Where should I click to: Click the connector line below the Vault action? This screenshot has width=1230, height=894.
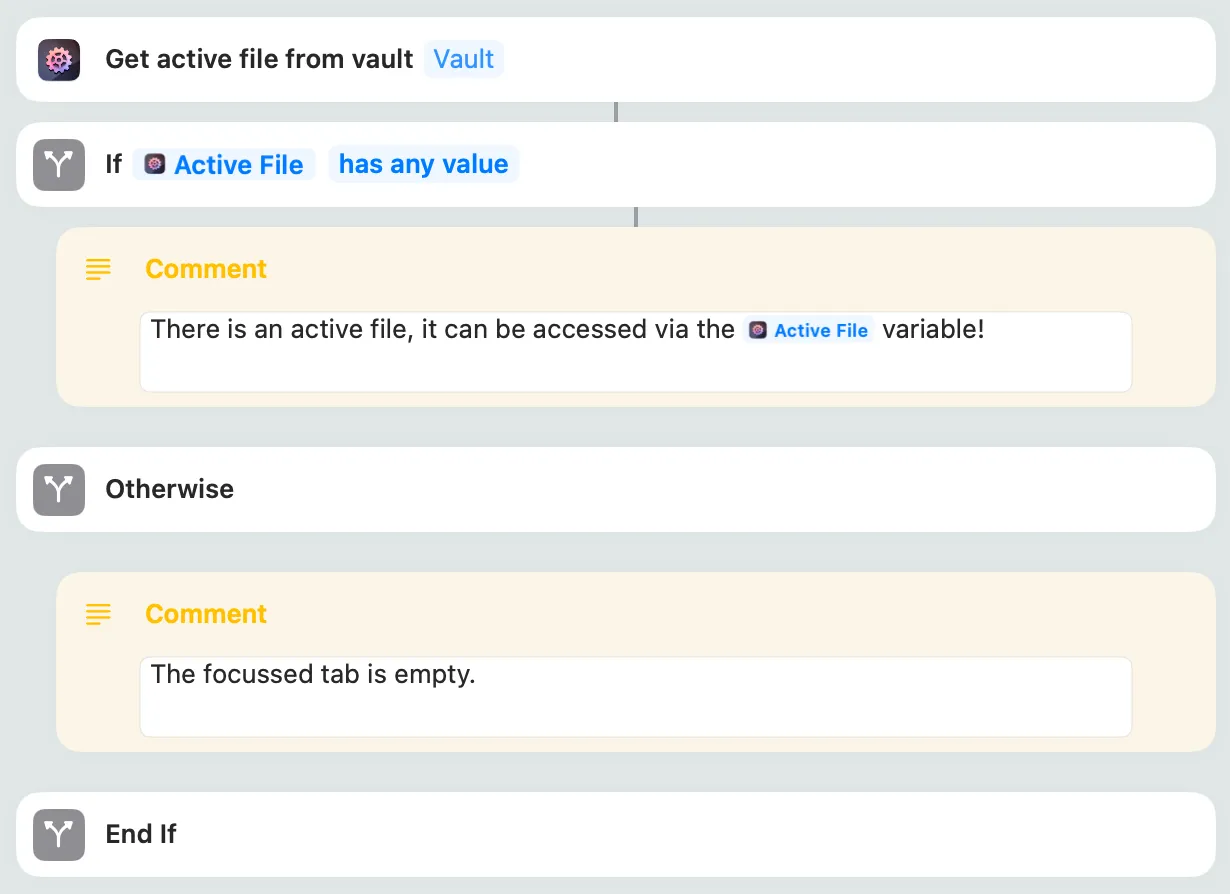click(615, 112)
